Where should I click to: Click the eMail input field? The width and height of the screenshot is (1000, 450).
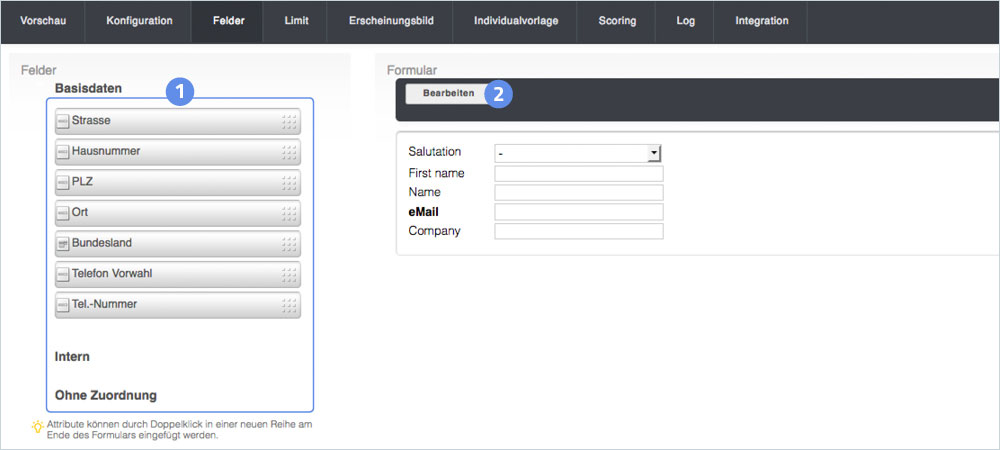579,212
